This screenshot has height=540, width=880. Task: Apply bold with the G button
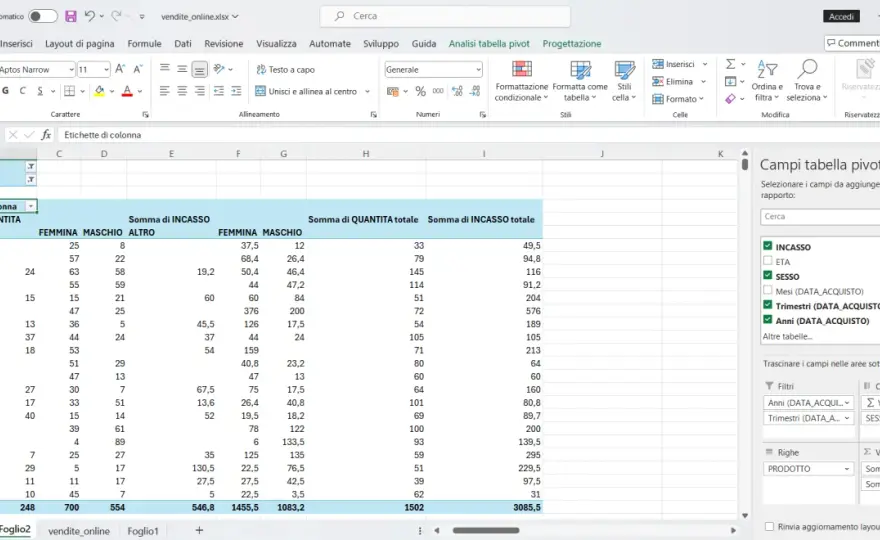(x=6, y=91)
